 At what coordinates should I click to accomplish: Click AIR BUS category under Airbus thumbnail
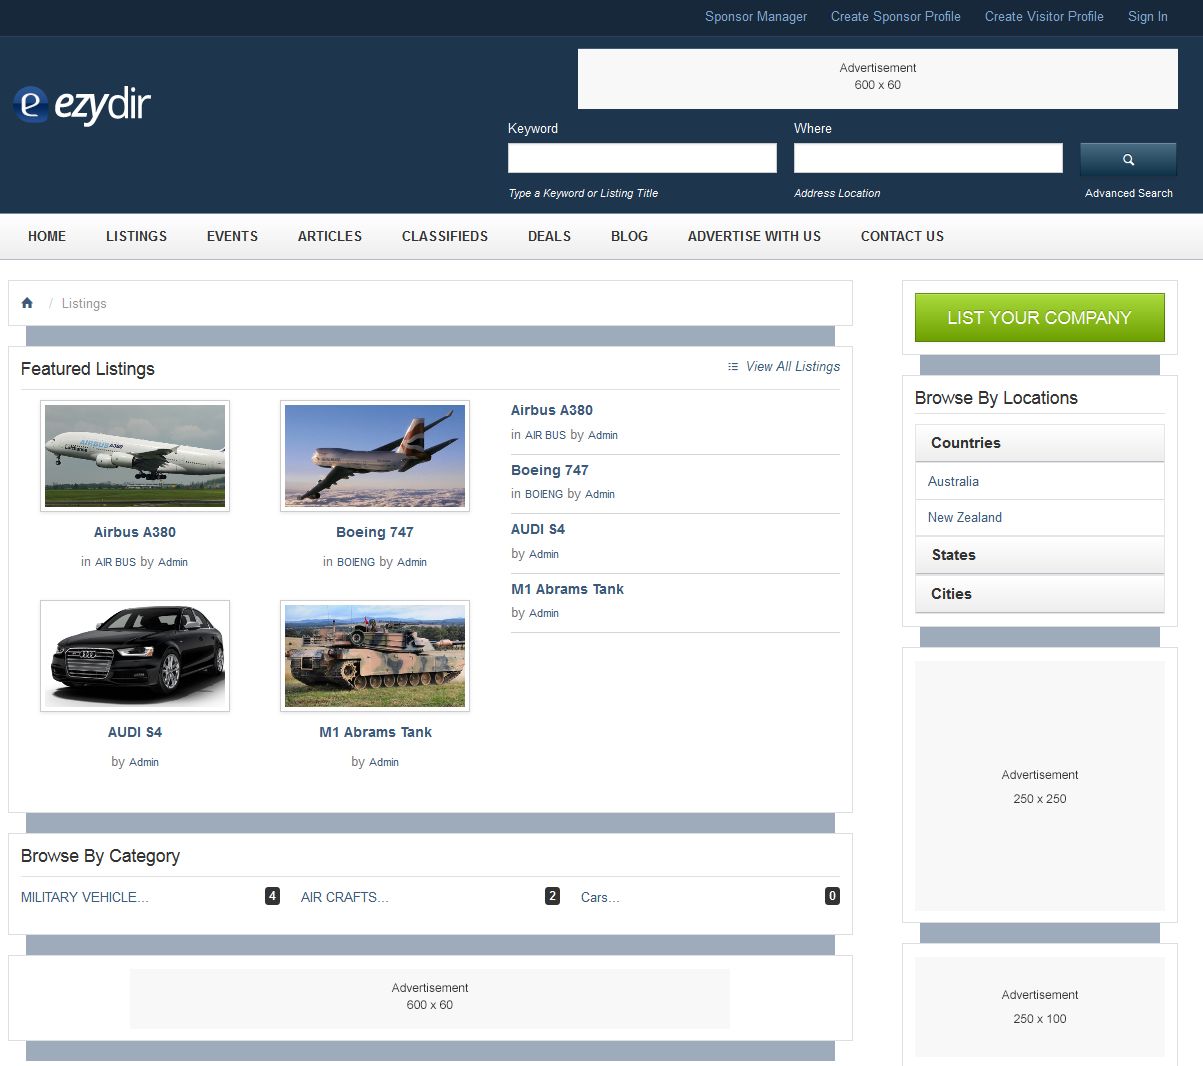coord(115,562)
